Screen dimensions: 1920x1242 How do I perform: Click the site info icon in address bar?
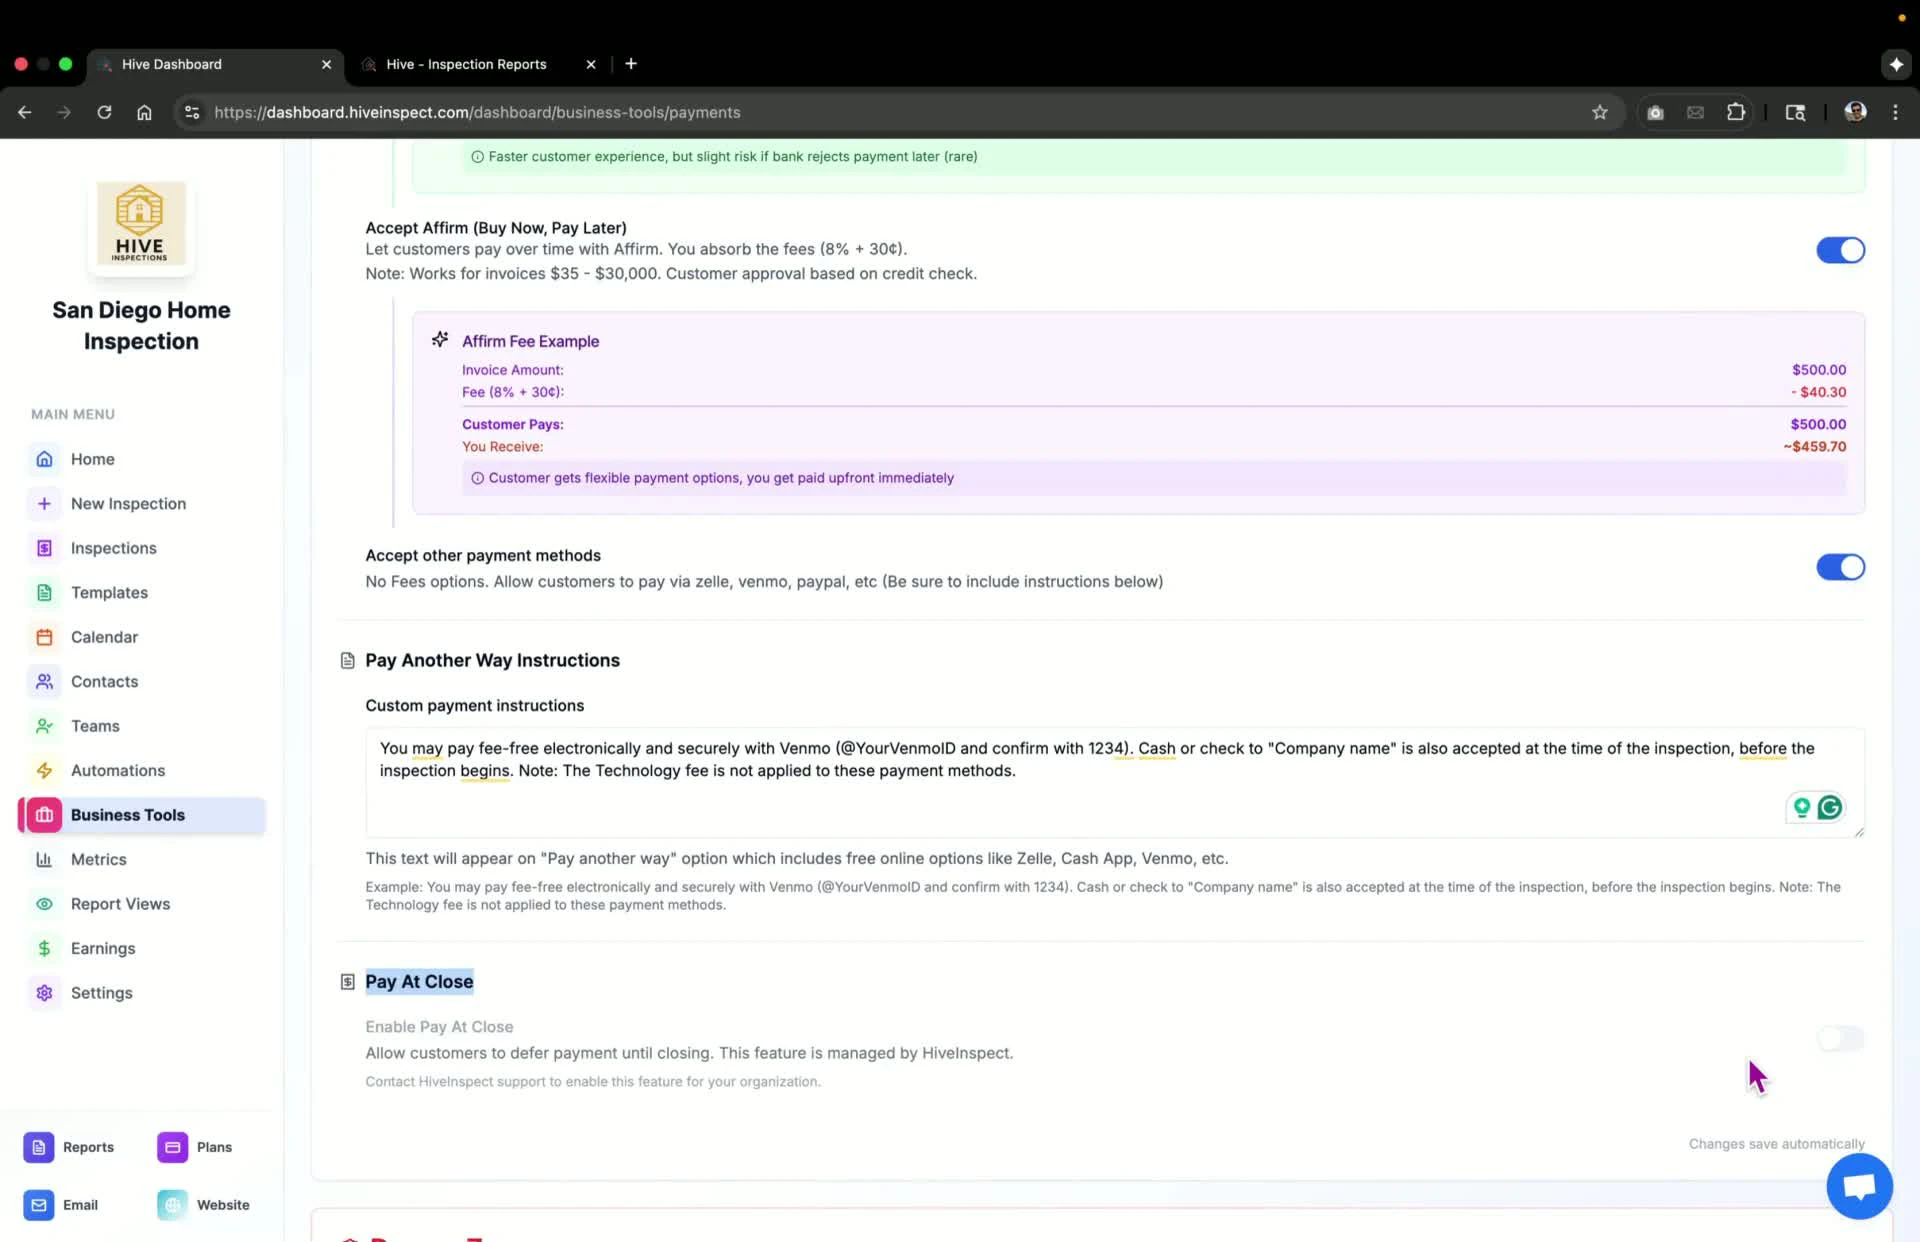pyautogui.click(x=192, y=112)
